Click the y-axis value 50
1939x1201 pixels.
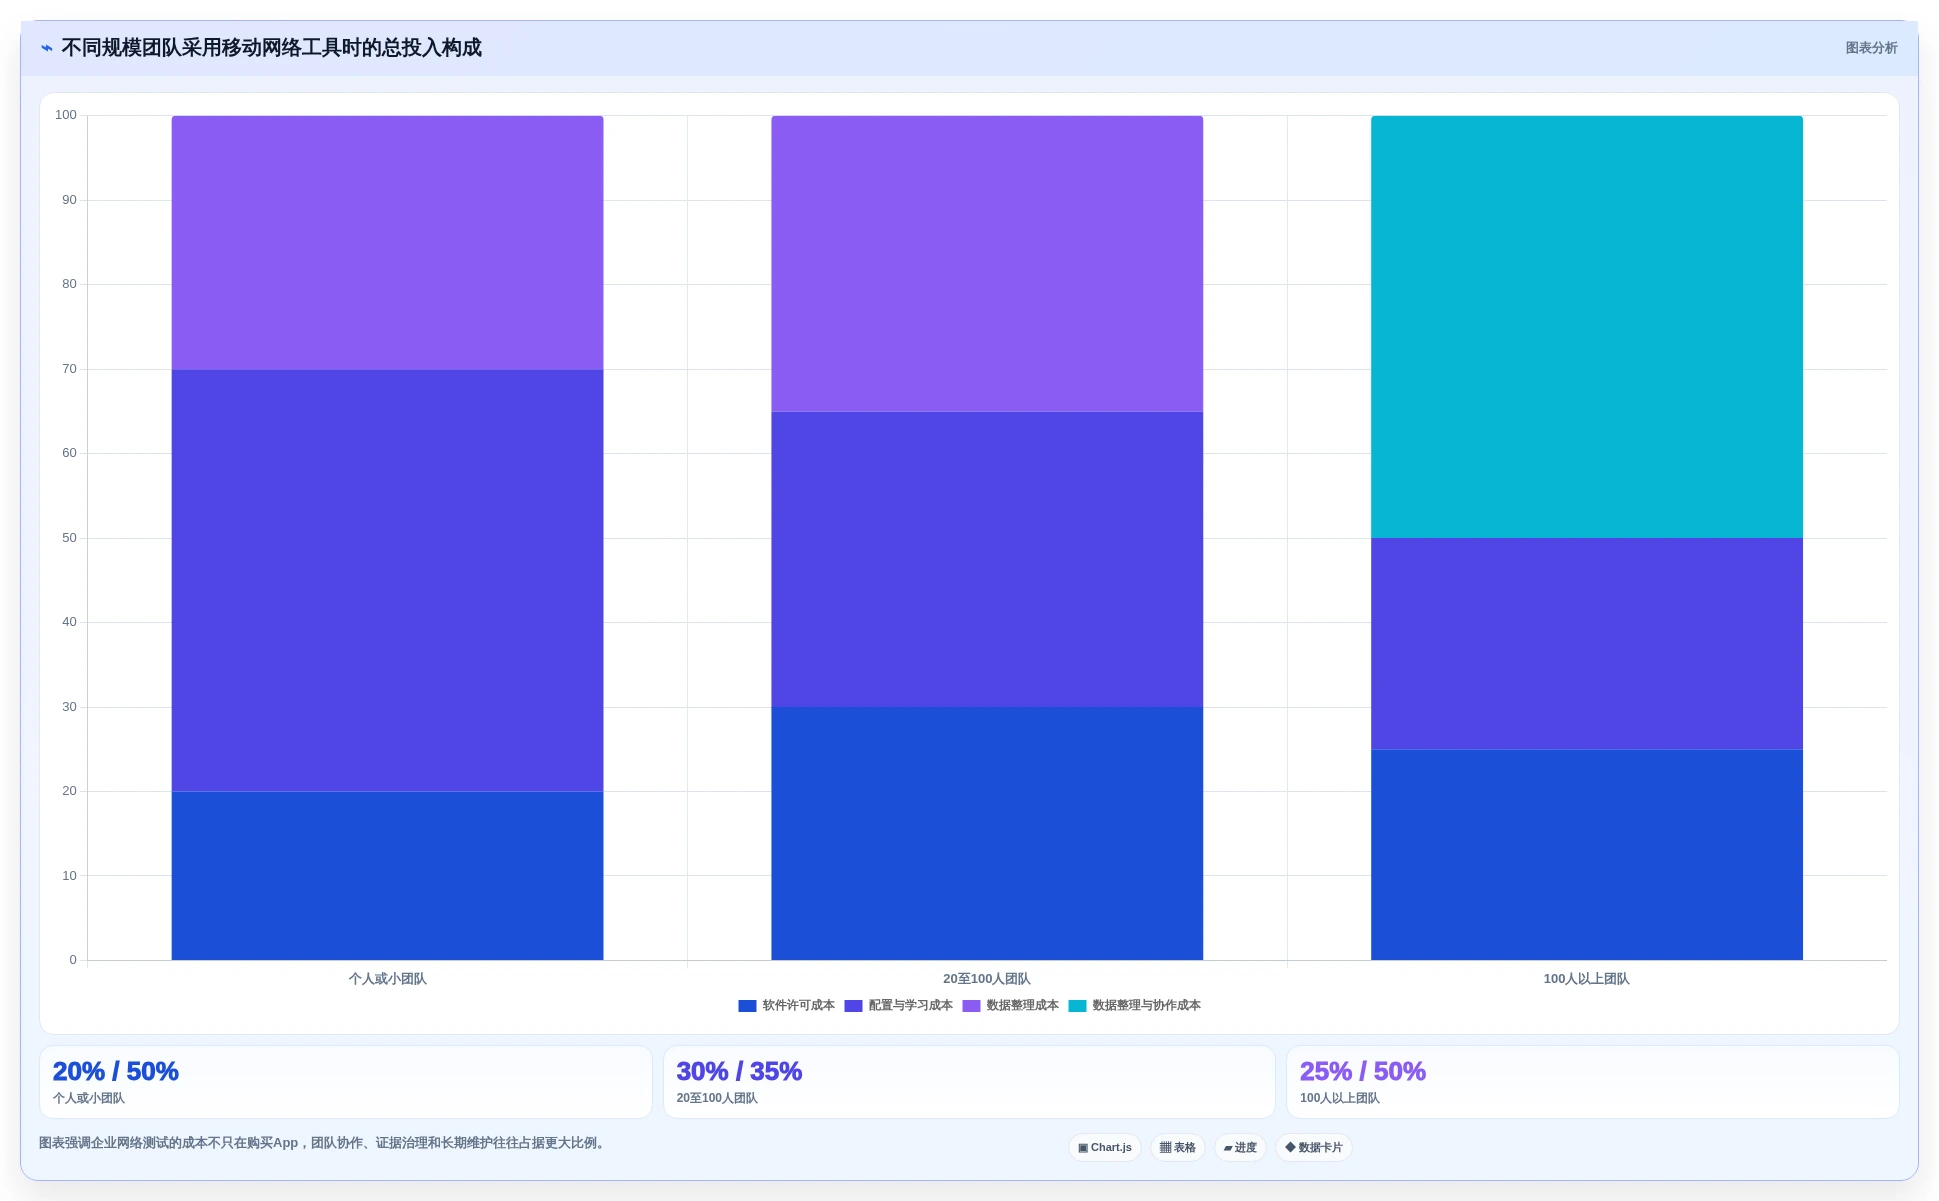(69, 538)
